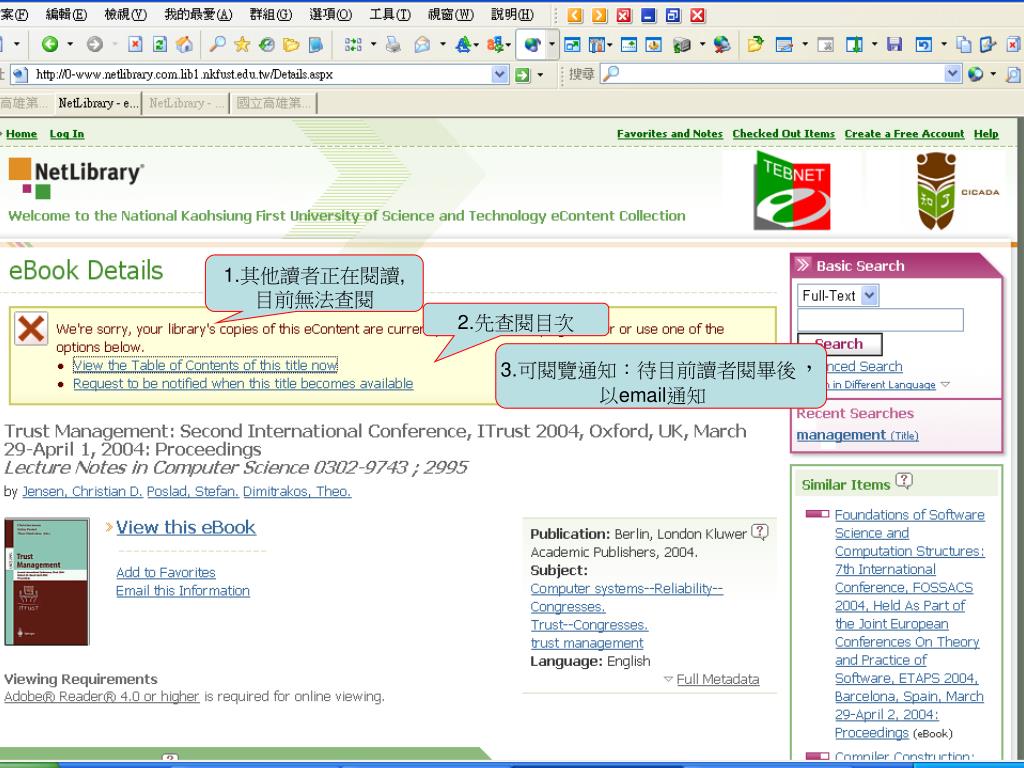Click the Trust--Congresses. subject link

(589, 625)
